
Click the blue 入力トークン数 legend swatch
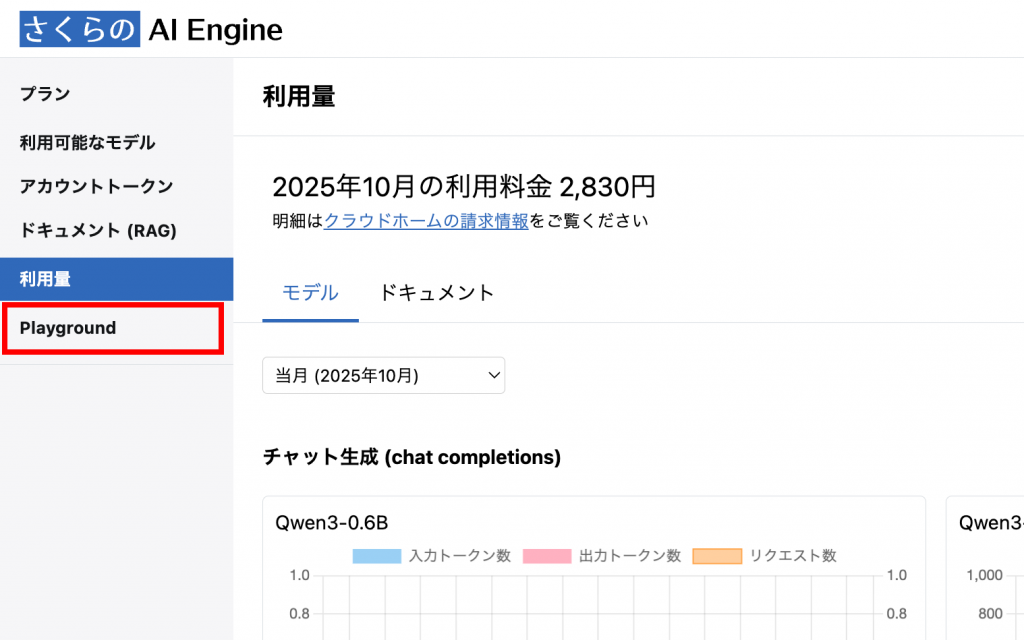pyautogui.click(x=377, y=556)
